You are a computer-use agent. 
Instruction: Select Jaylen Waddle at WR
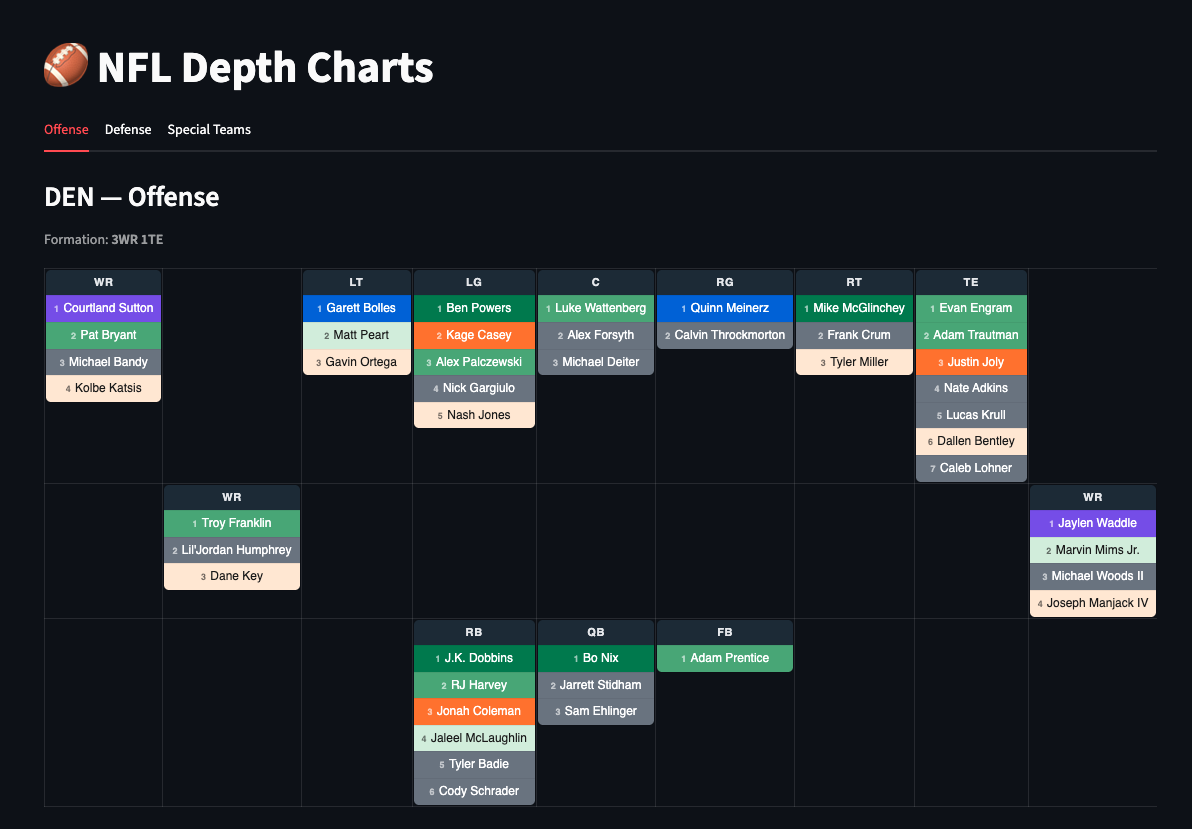(x=1092, y=523)
